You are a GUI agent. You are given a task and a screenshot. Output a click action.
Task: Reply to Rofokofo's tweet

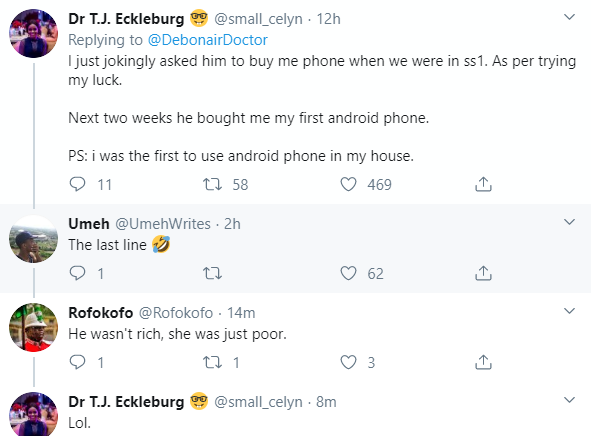78,362
